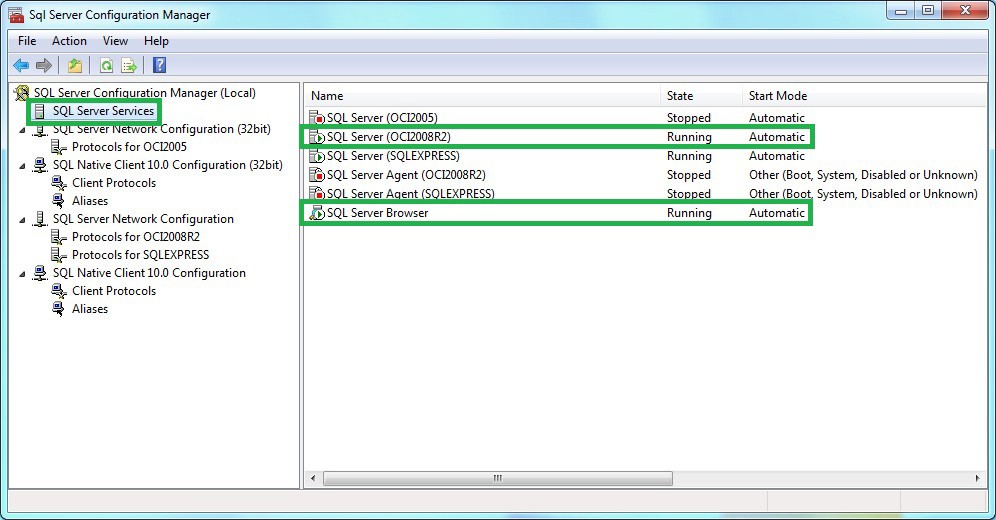Click Running state of SQL Server Browser
This screenshot has height=520, width=996.
(689, 213)
